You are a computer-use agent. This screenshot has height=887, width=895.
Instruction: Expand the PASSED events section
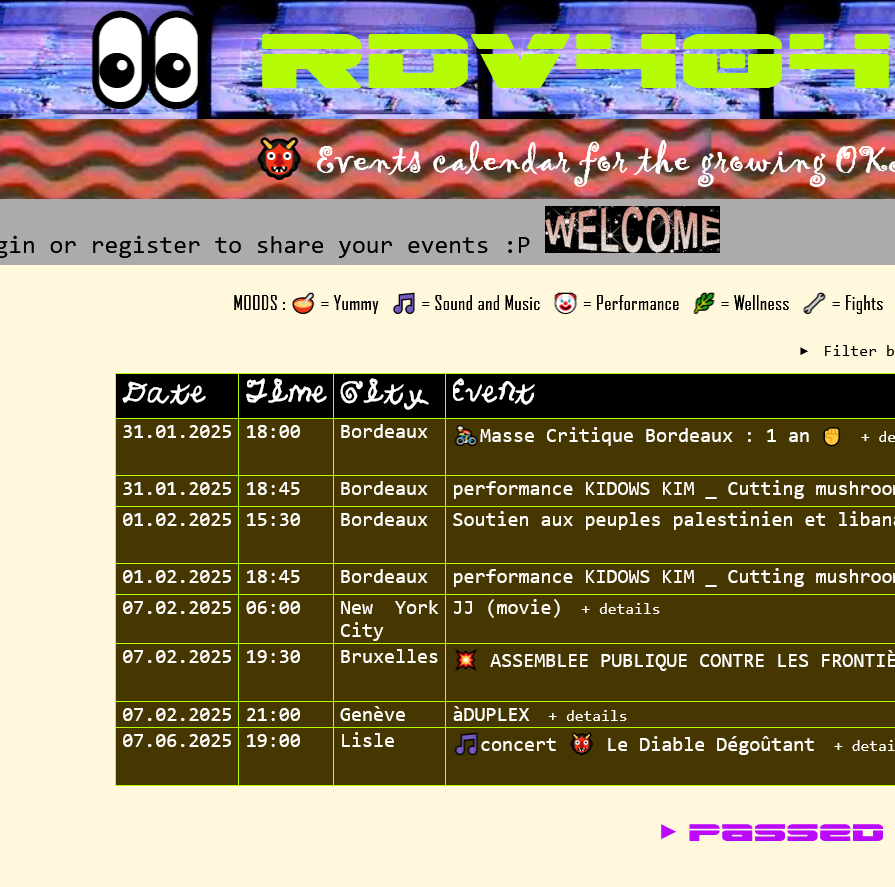tap(772, 832)
